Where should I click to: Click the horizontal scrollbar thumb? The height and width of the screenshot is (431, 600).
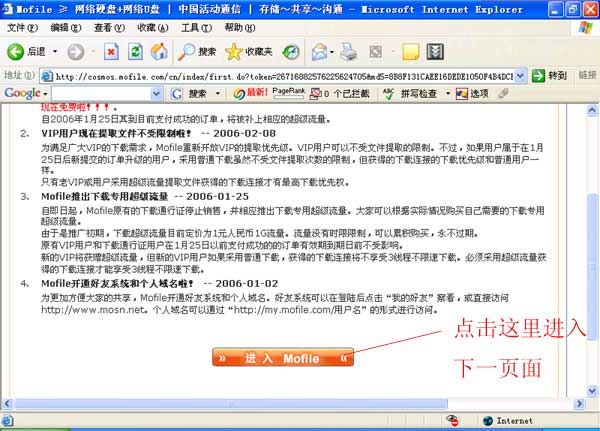click(x=231, y=403)
